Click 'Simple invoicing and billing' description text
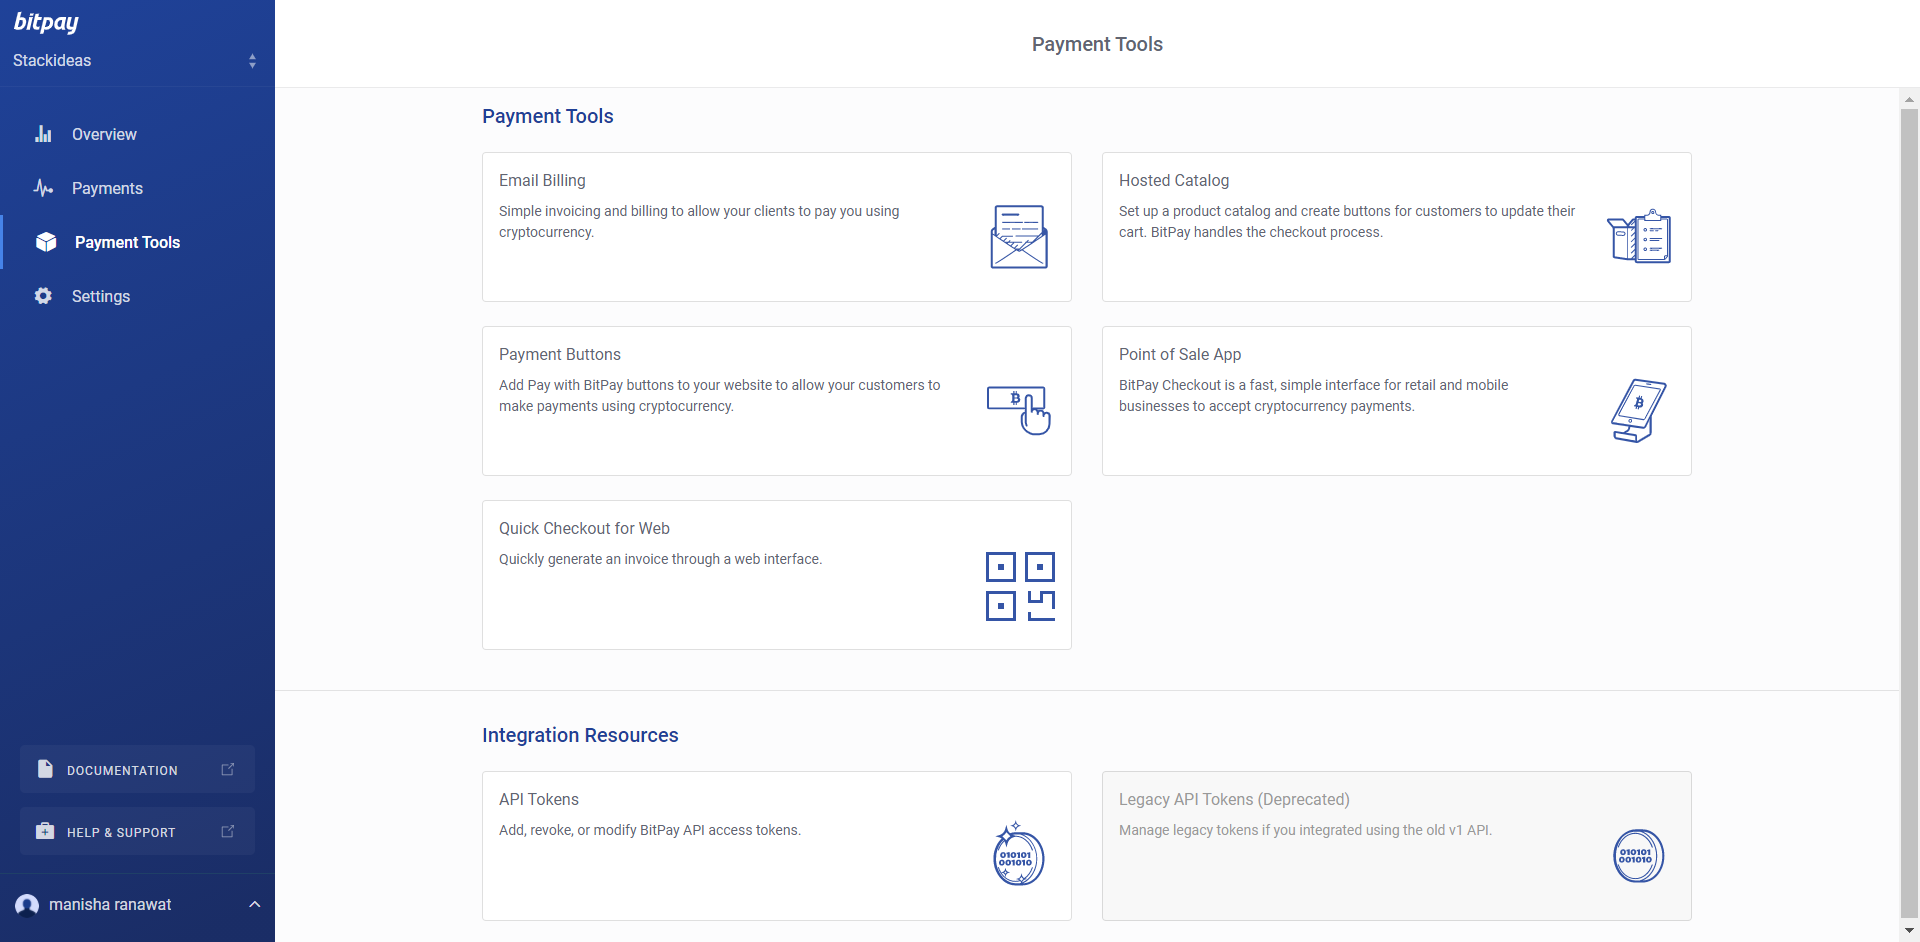 [x=699, y=222]
